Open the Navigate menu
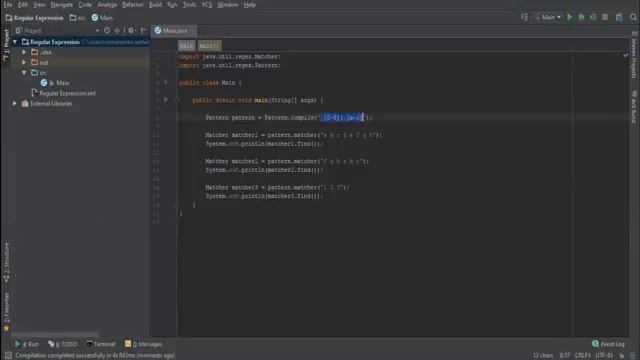The height and width of the screenshot is (360, 640). [62, 5]
